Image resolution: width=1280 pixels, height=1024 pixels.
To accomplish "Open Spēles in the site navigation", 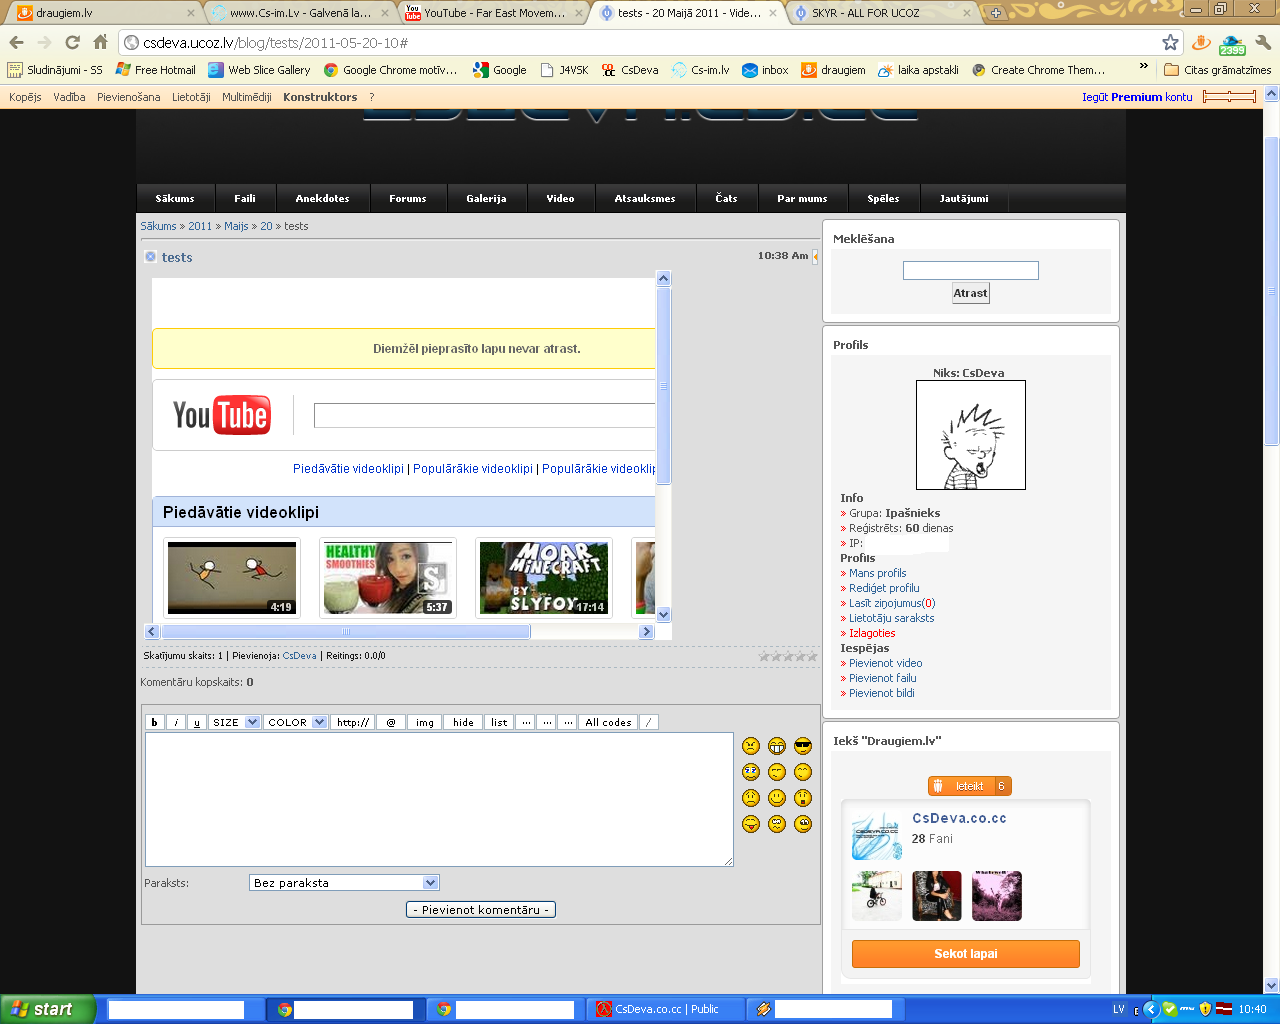I will click(883, 198).
